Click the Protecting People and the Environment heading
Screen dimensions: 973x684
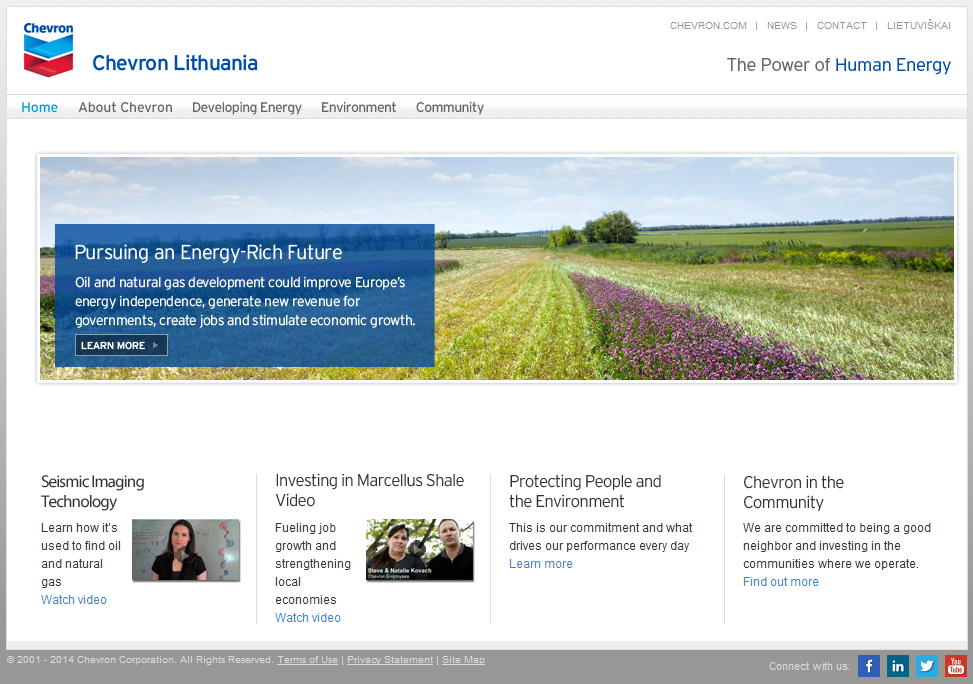pyautogui.click(x=585, y=491)
